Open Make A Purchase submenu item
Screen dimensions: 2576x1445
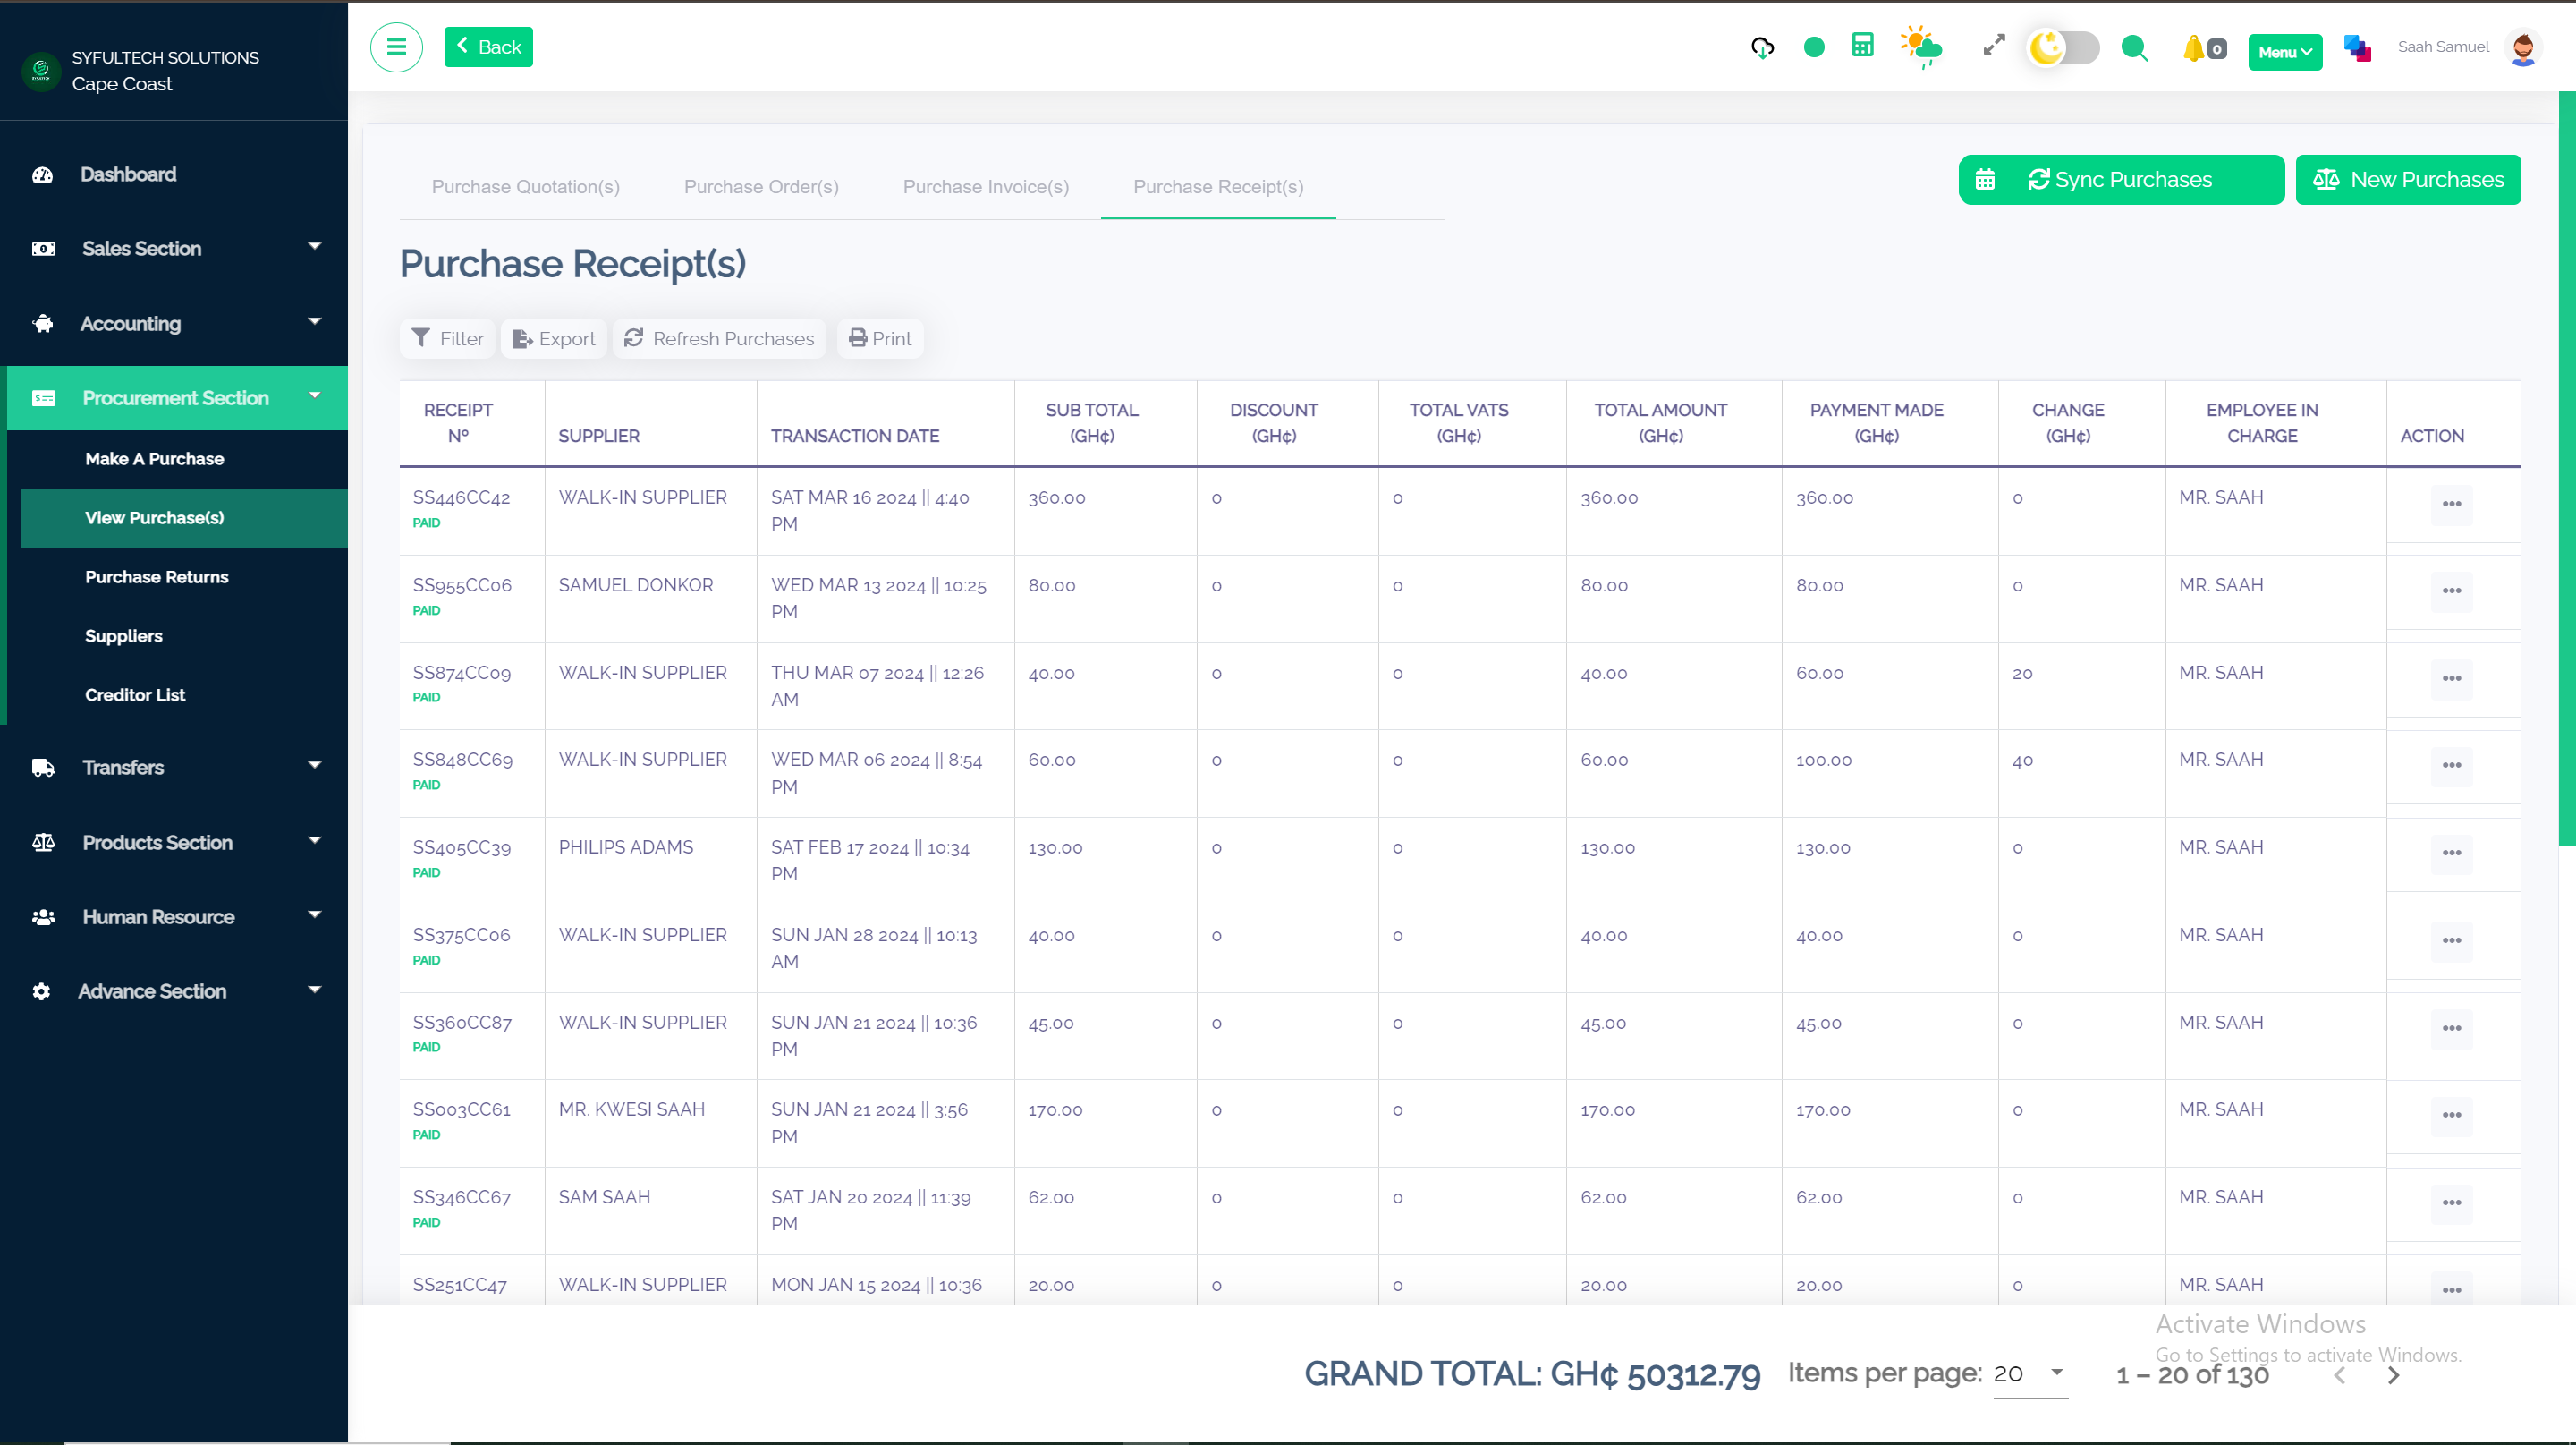coord(154,459)
